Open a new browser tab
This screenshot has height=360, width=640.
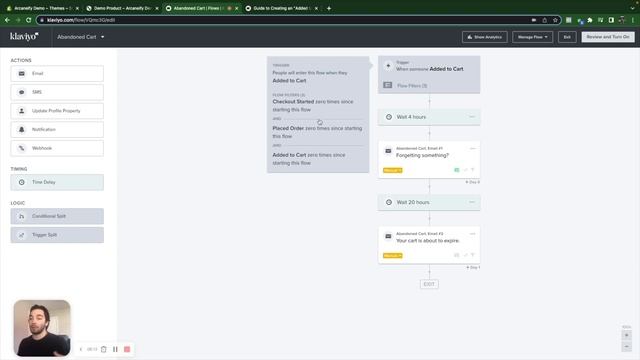329,8
